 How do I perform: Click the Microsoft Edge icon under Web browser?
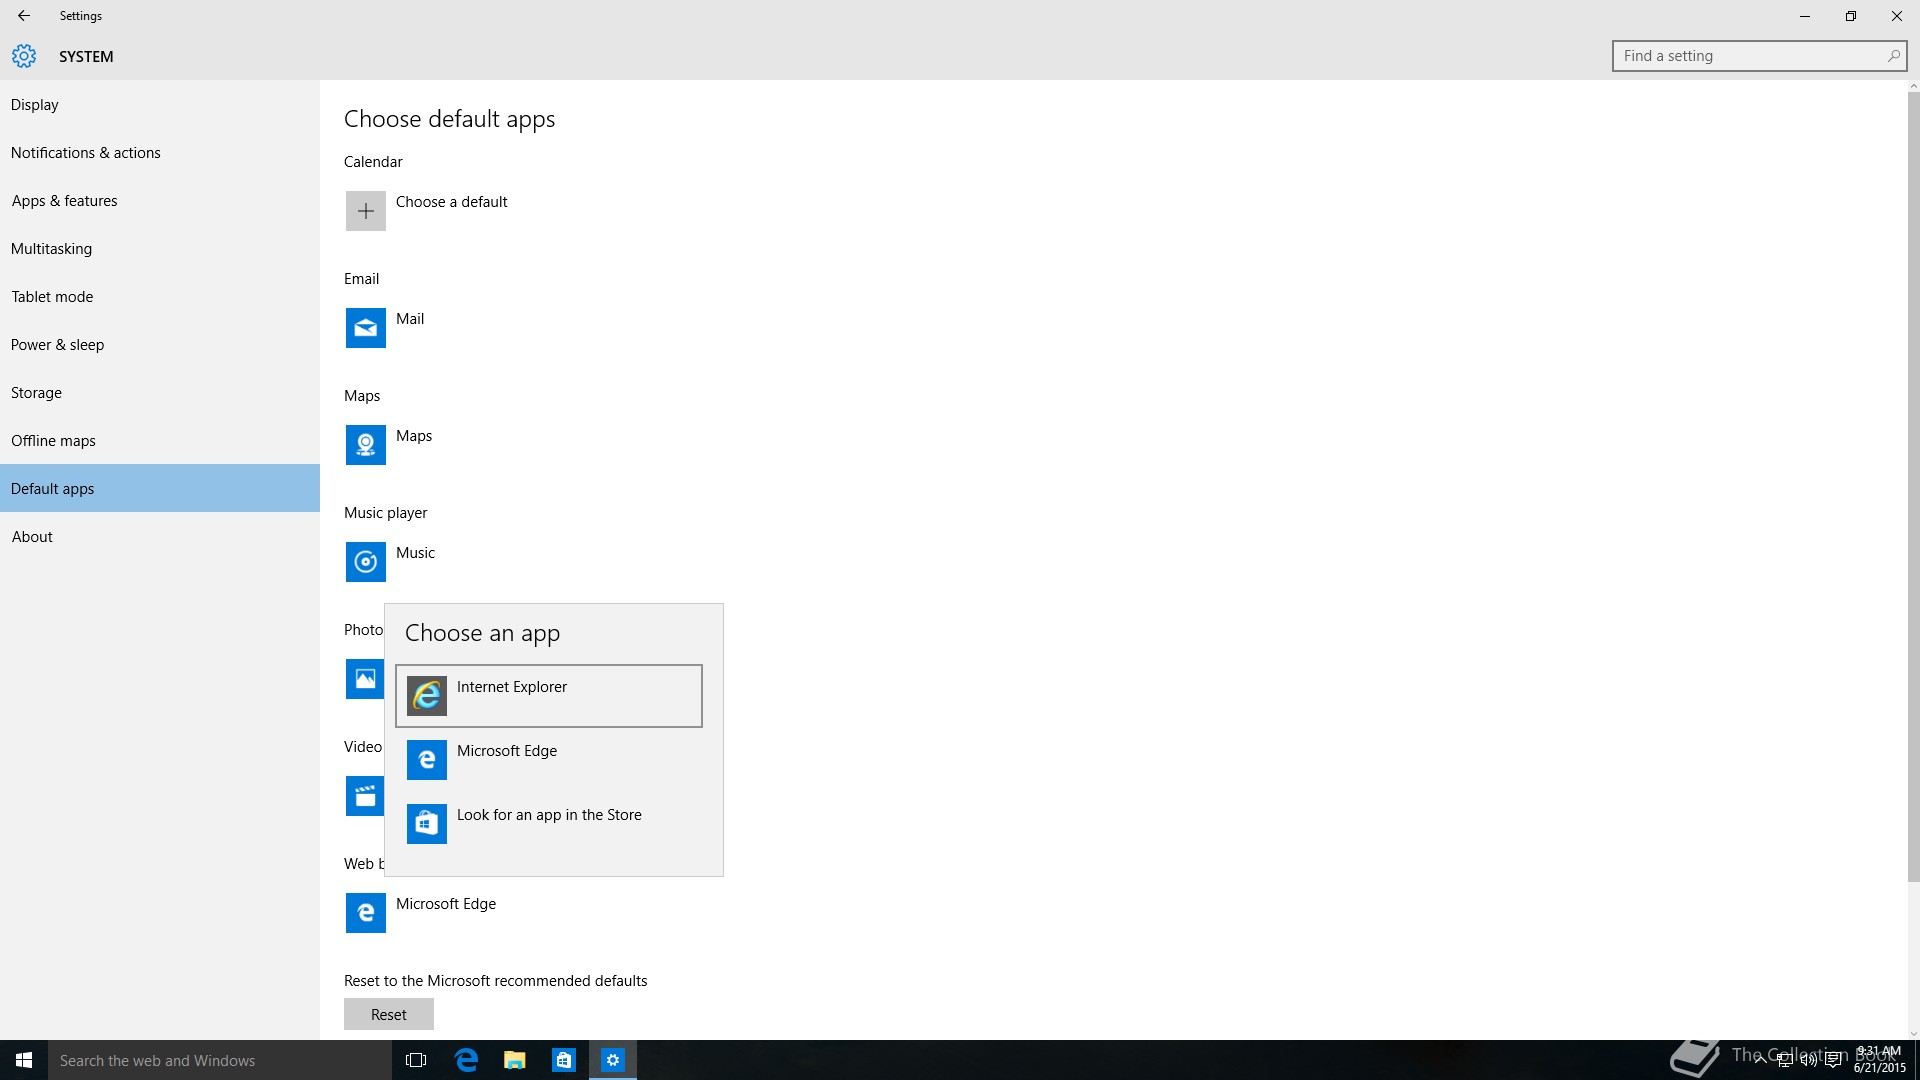click(365, 913)
